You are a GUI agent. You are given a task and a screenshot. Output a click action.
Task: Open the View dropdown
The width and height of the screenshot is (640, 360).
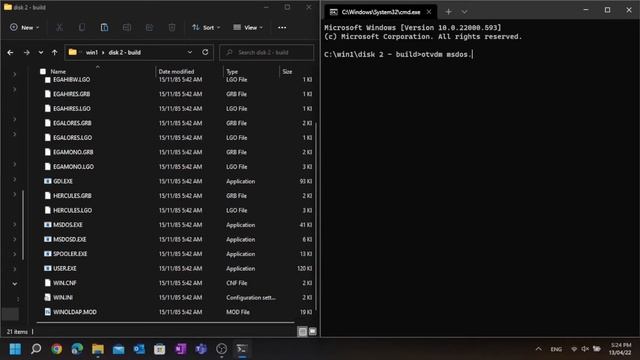coord(248,27)
